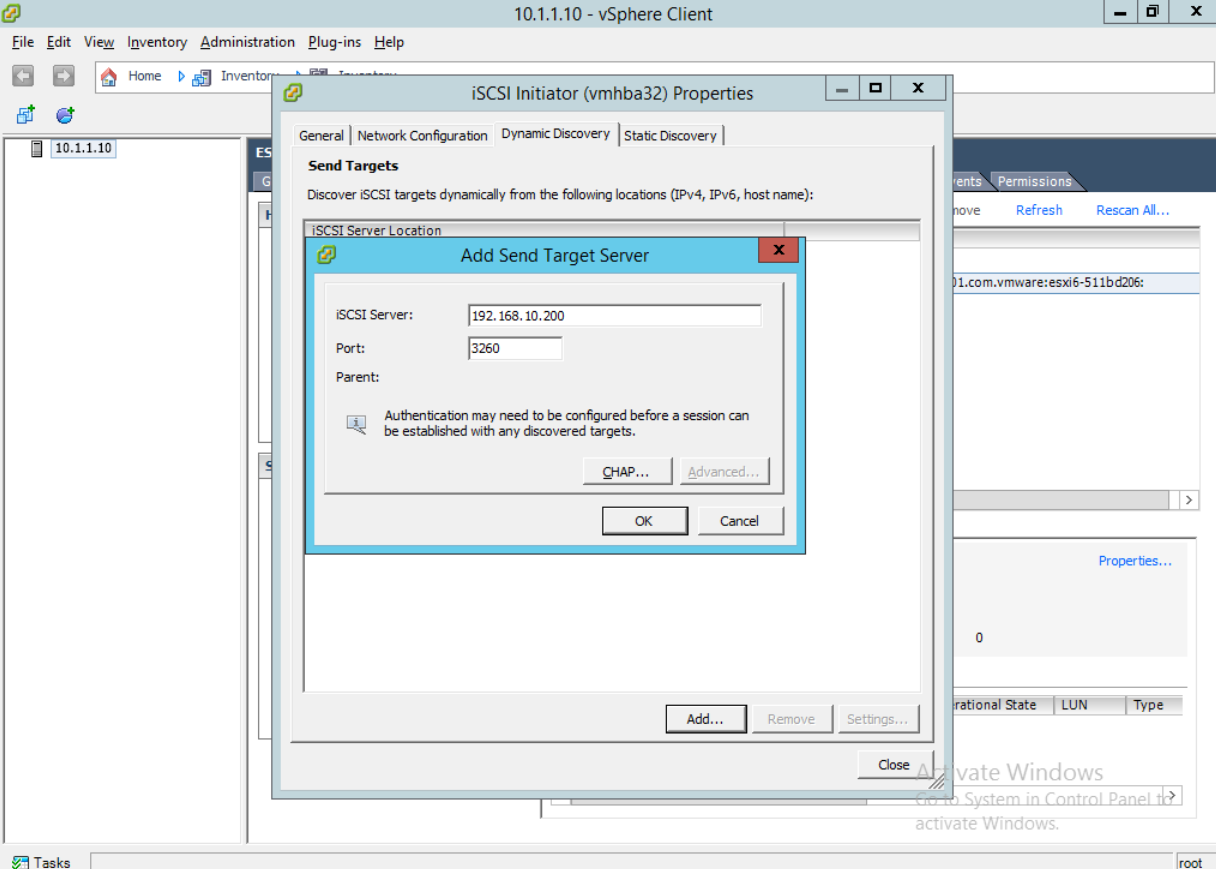The image size is (1216, 869).
Task: Click the Tasks icon in the status bar
Action: 22,862
